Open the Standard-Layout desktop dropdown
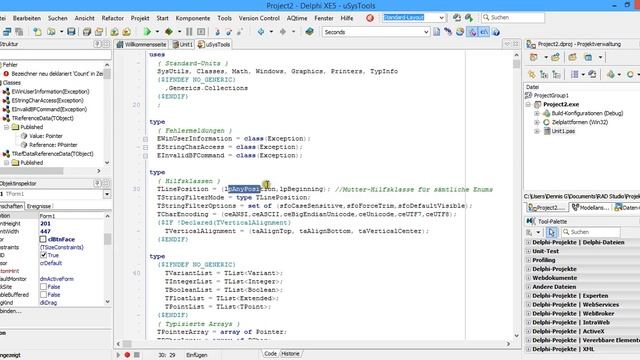 441,18
